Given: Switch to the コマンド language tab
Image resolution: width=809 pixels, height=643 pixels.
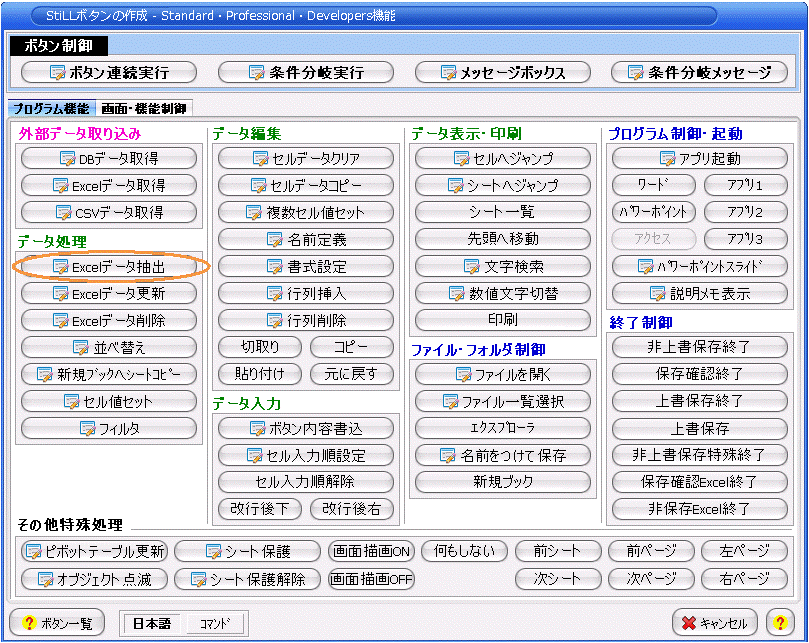Looking at the screenshot, I should pos(215,624).
